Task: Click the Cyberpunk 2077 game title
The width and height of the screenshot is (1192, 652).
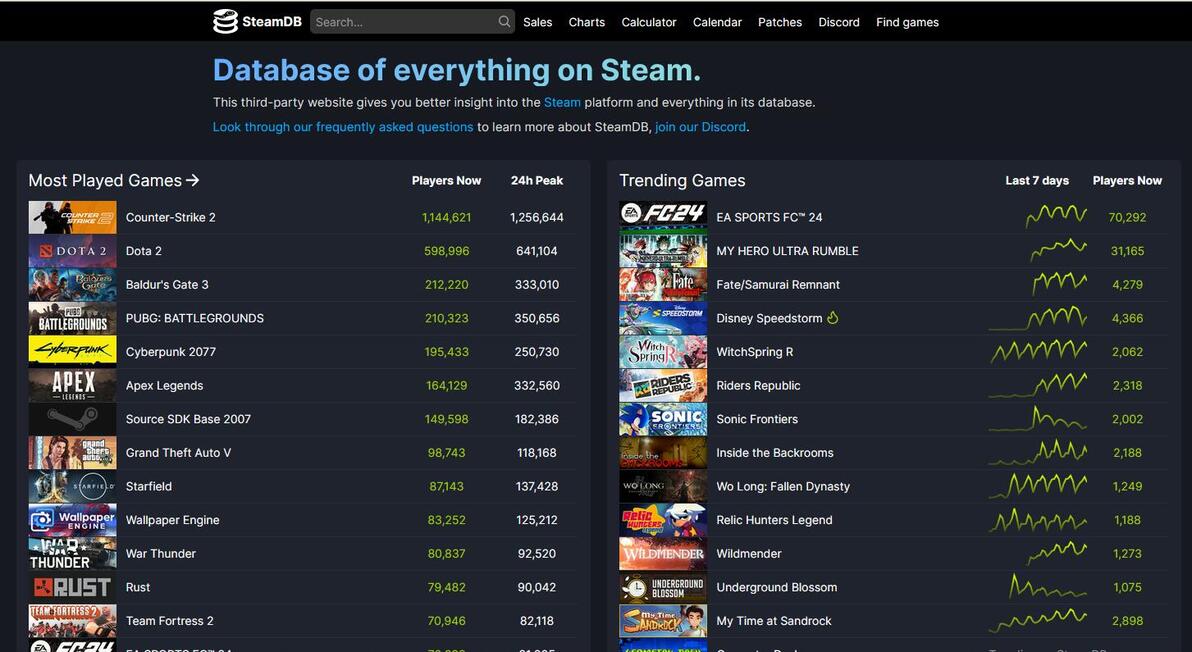Action: pos(170,352)
